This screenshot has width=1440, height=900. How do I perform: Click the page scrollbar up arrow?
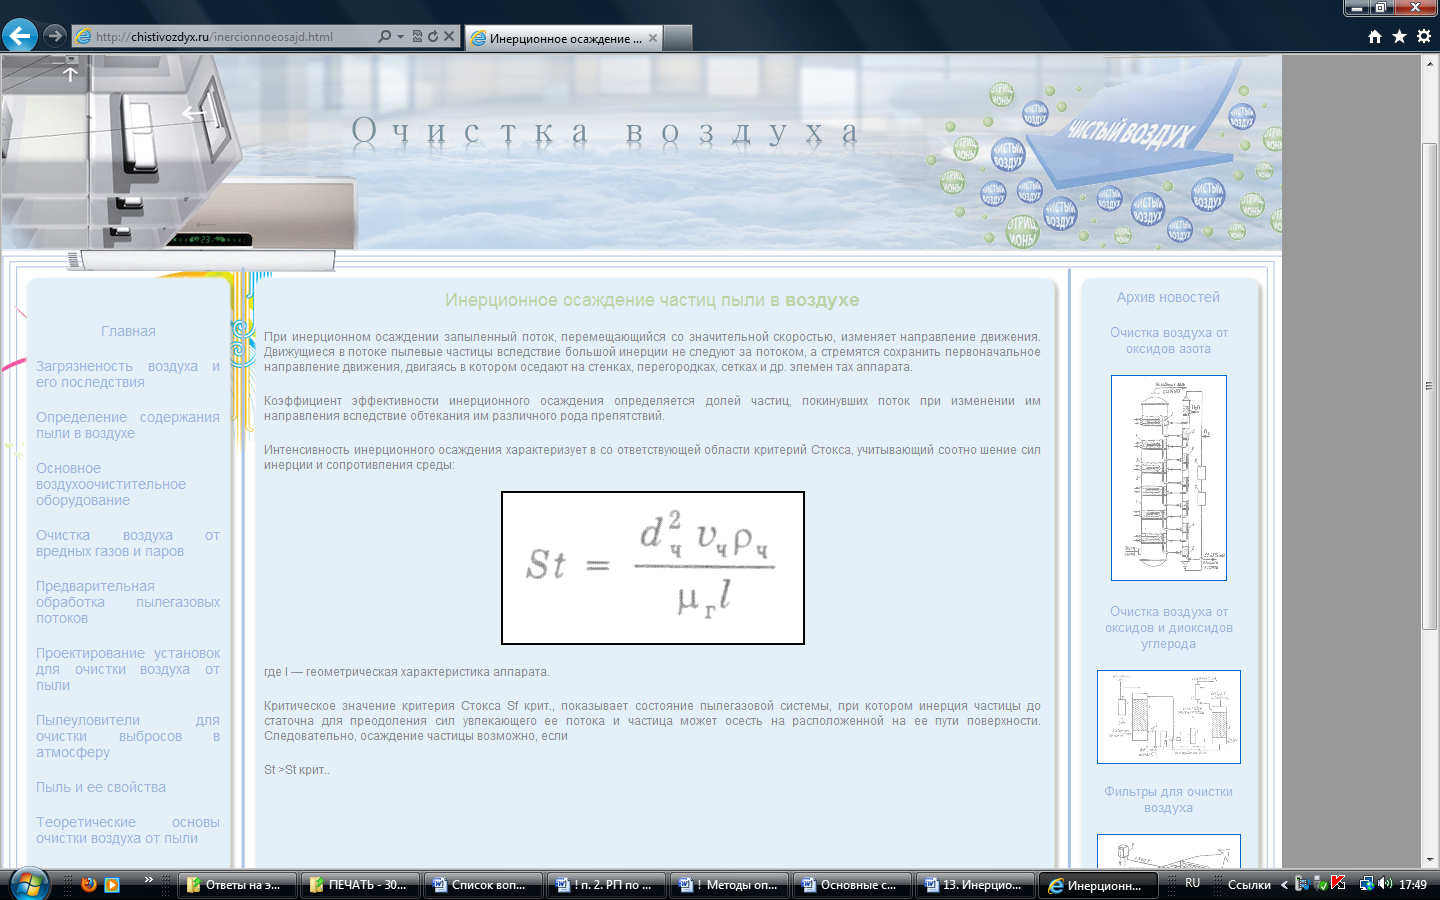tap(1430, 63)
